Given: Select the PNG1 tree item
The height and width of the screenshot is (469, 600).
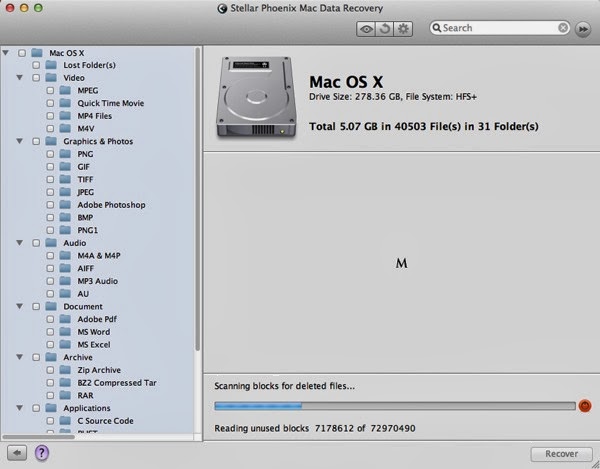Looking at the screenshot, I should point(88,230).
